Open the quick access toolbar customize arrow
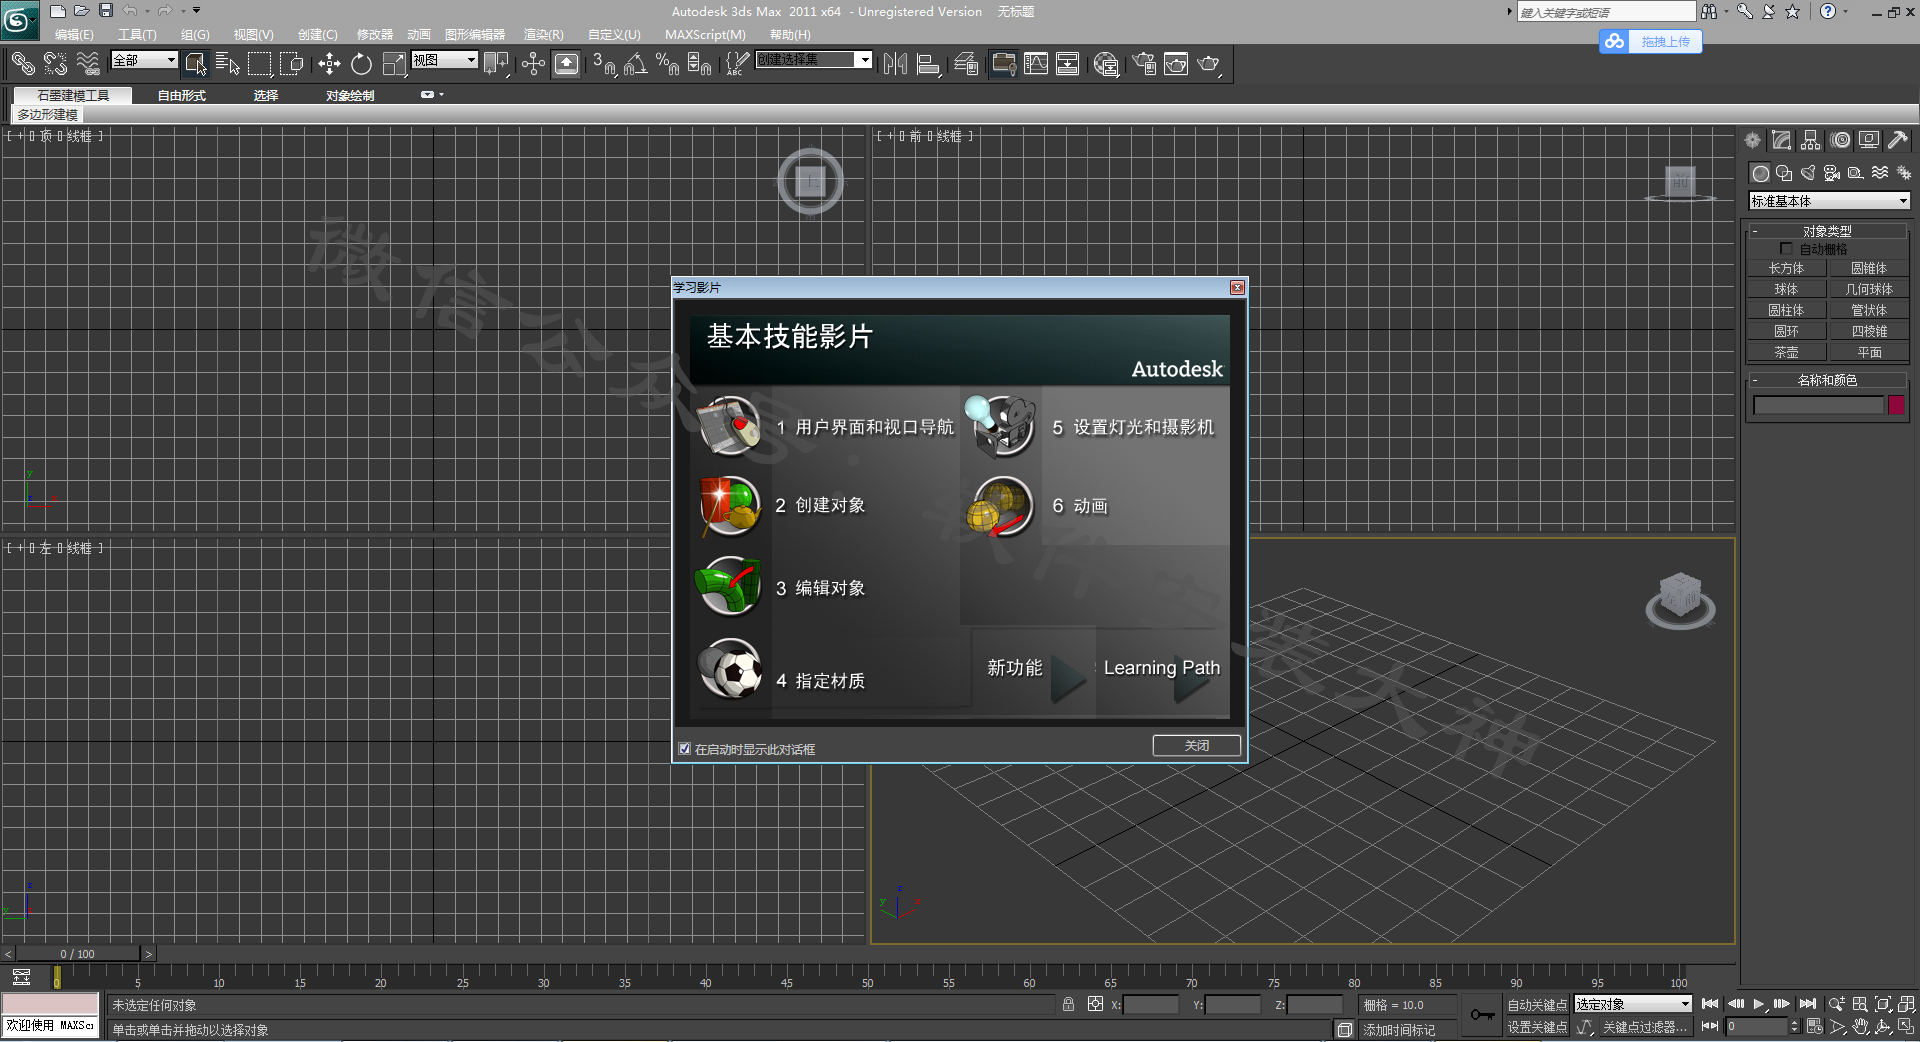The image size is (1920, 1042). 196,11
